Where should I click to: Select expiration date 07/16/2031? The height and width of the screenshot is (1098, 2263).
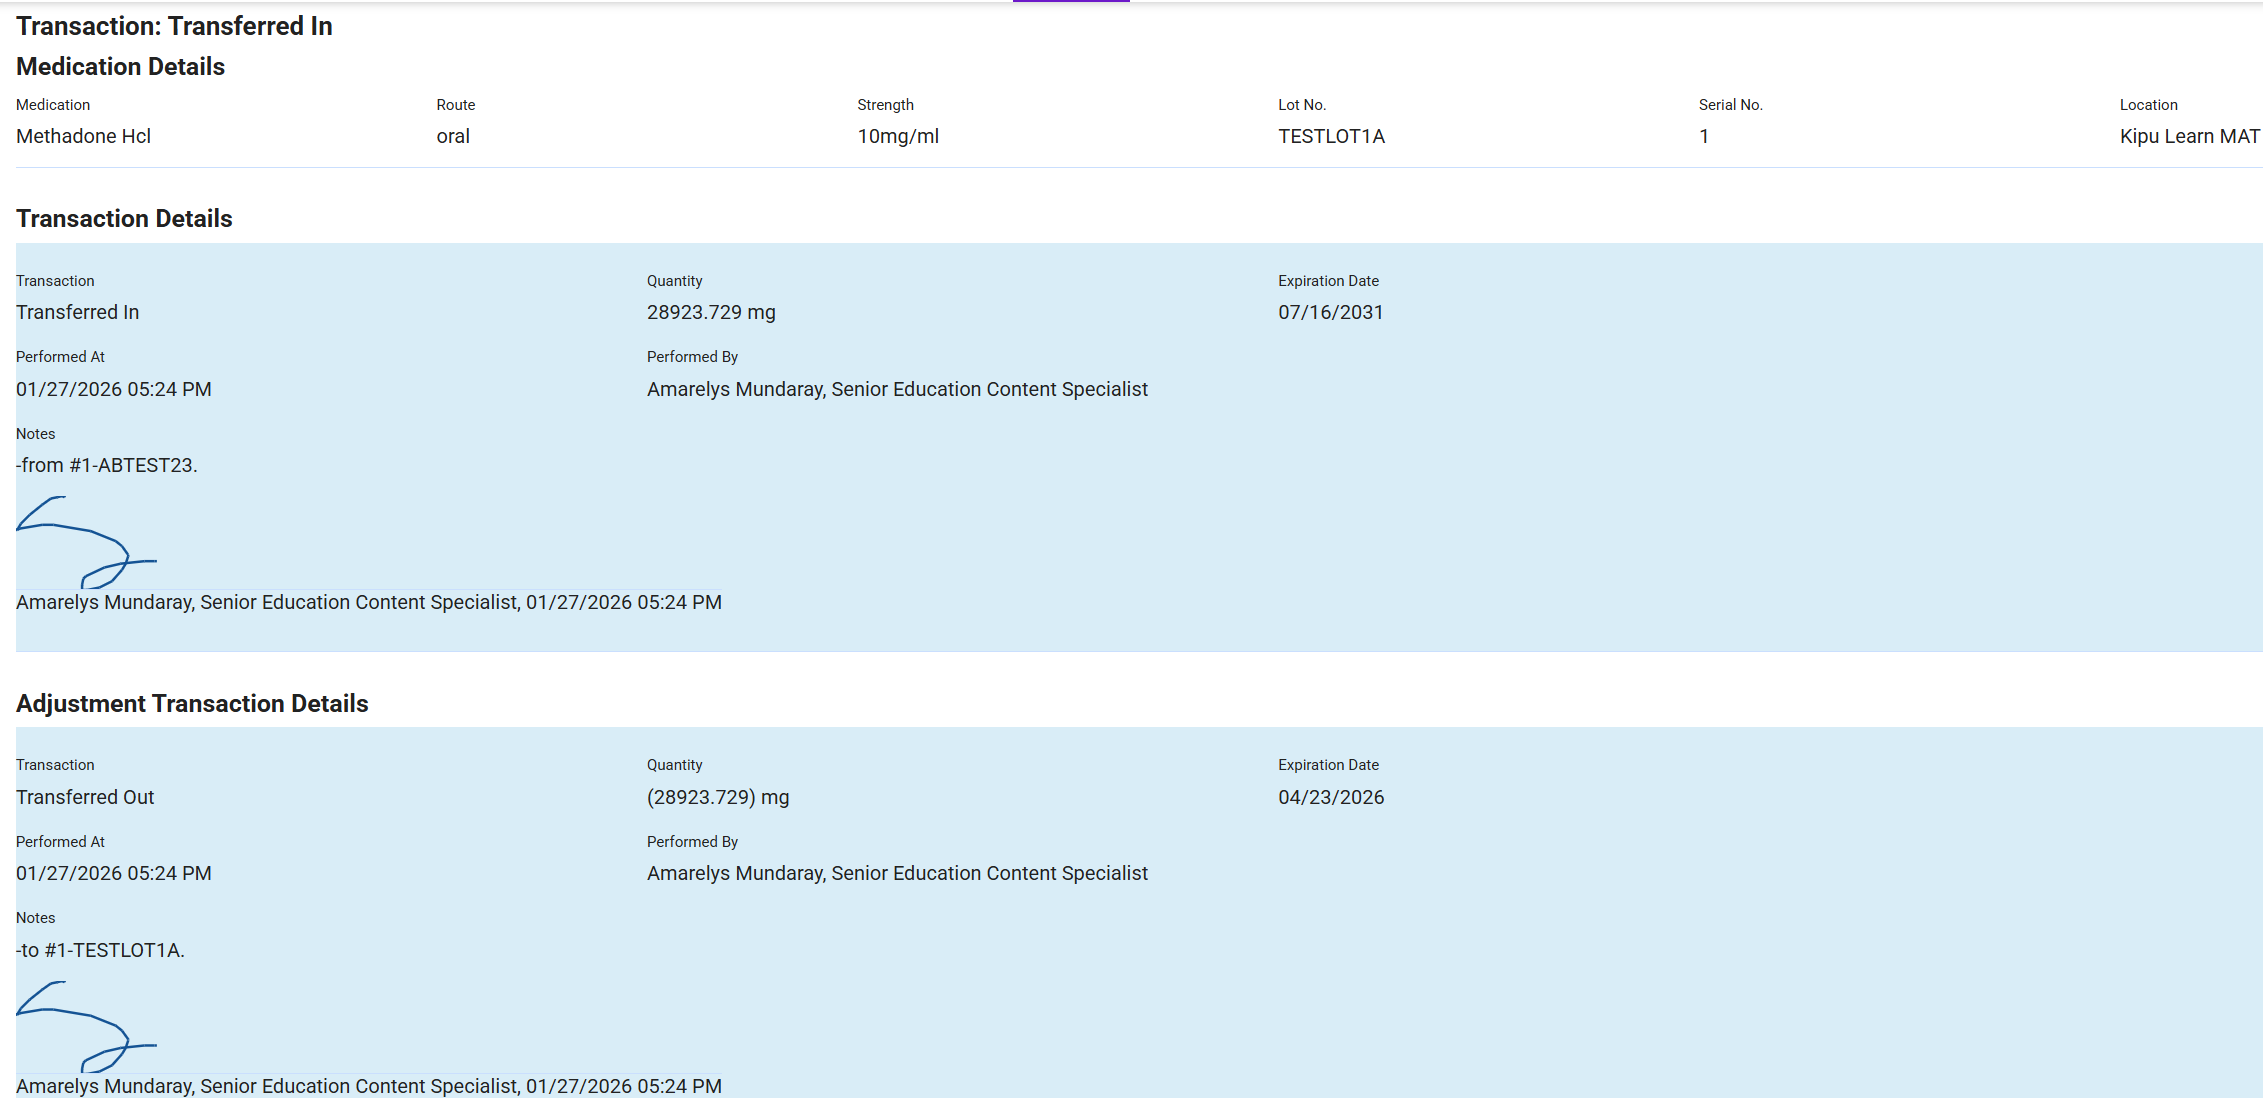pos(1330,312)
